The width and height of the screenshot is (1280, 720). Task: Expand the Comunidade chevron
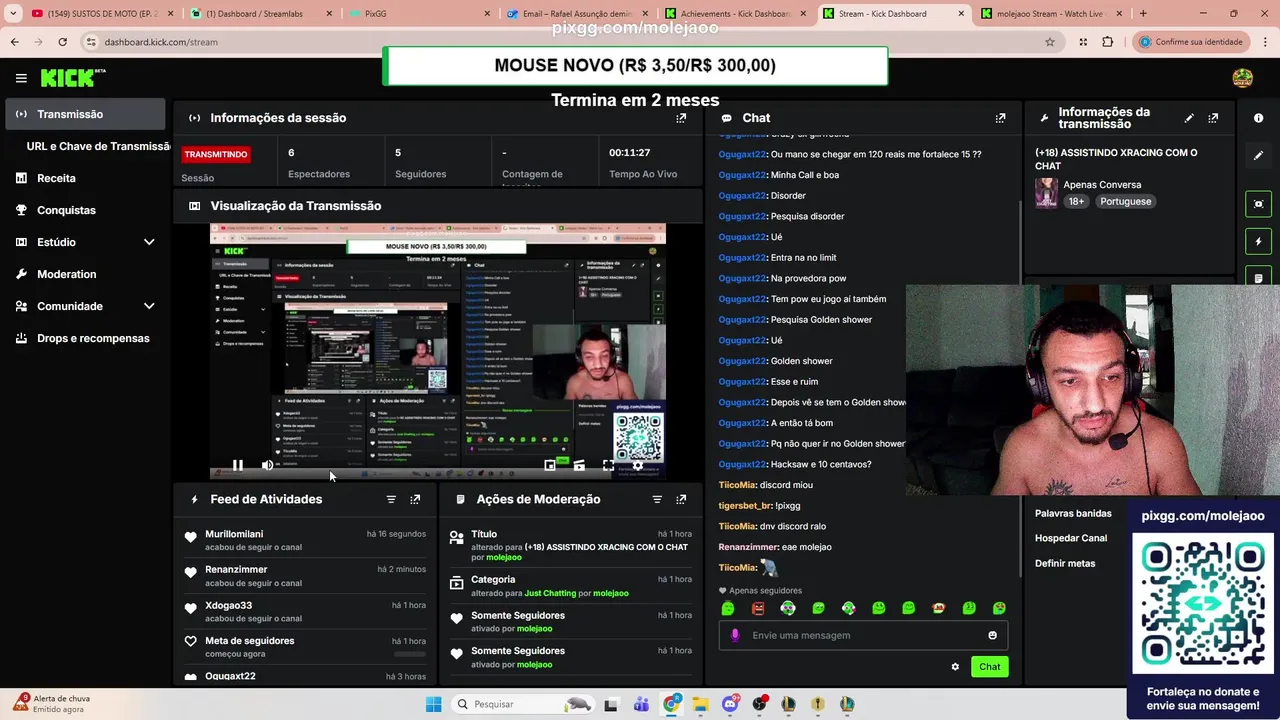(x=149, y=306)
